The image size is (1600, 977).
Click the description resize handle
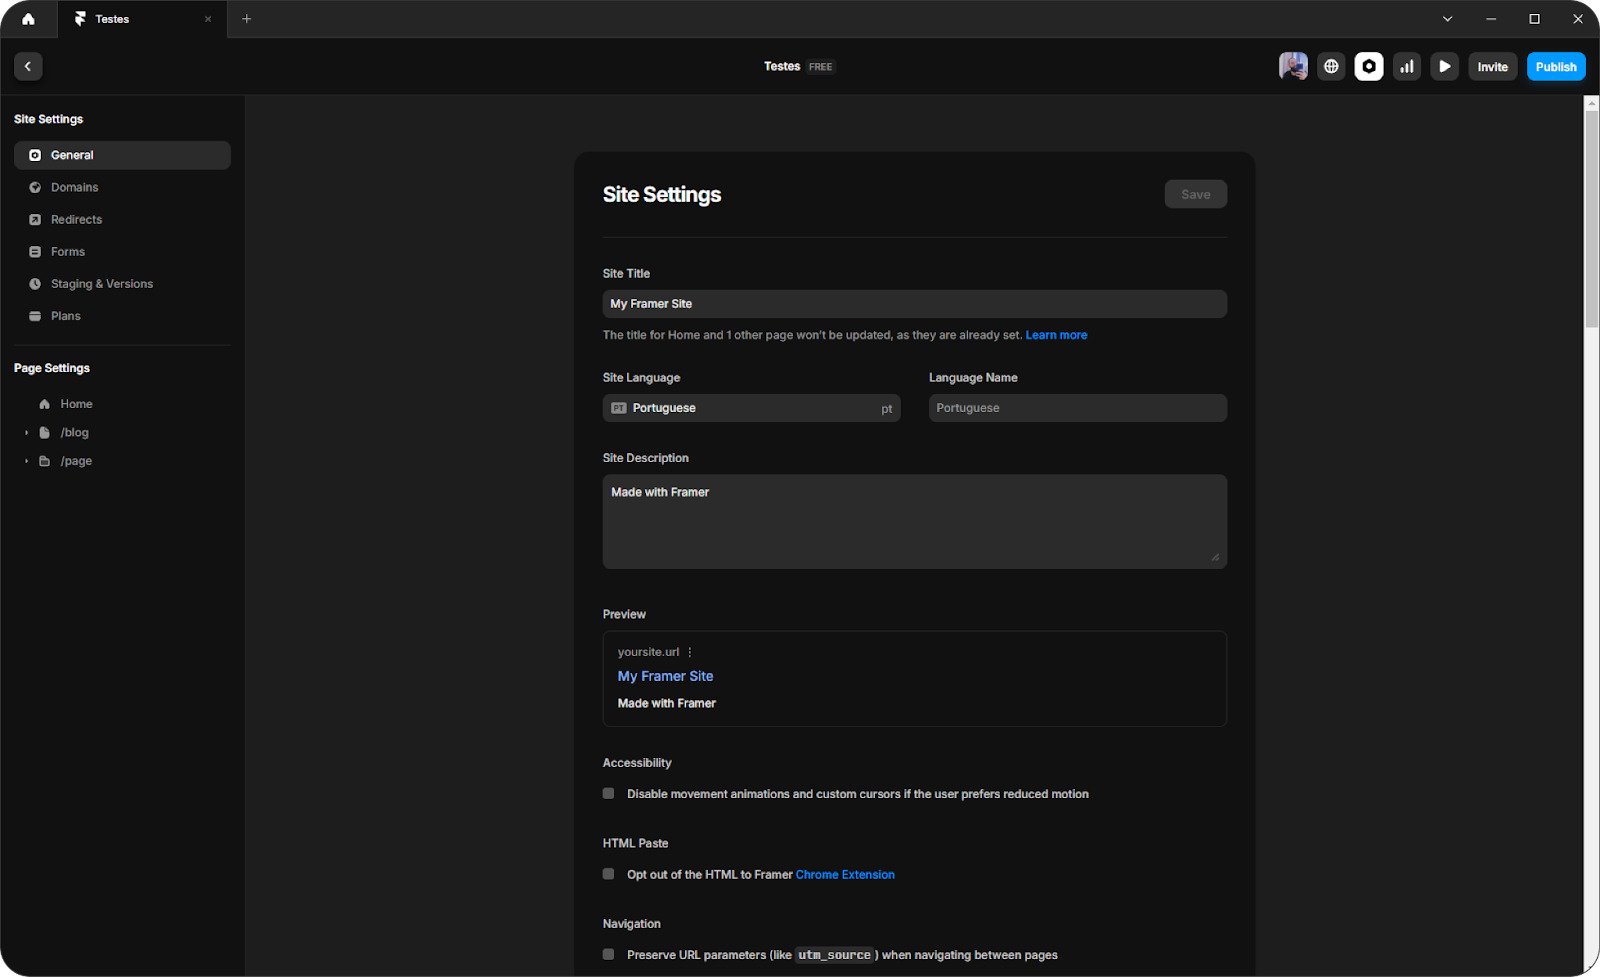(x=1215, y=557)
